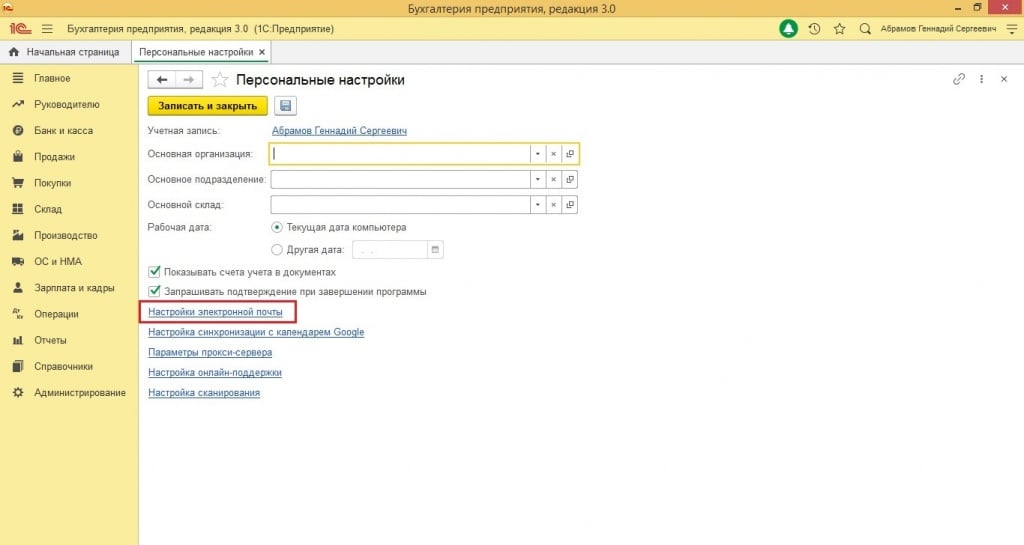Click the floppy disk save icon

286,106
